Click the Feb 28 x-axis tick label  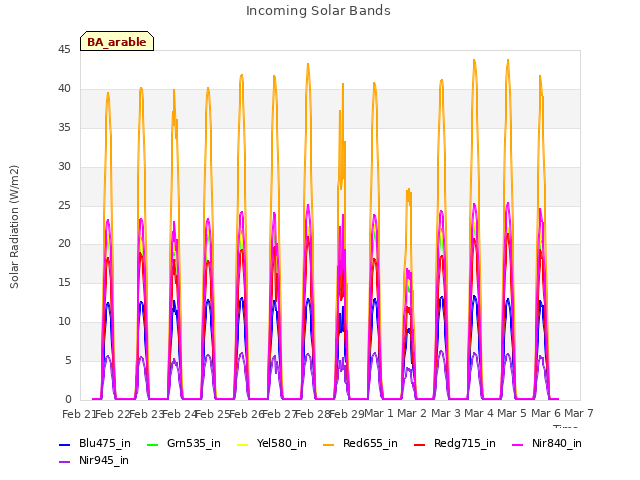[x=313, y=414]
